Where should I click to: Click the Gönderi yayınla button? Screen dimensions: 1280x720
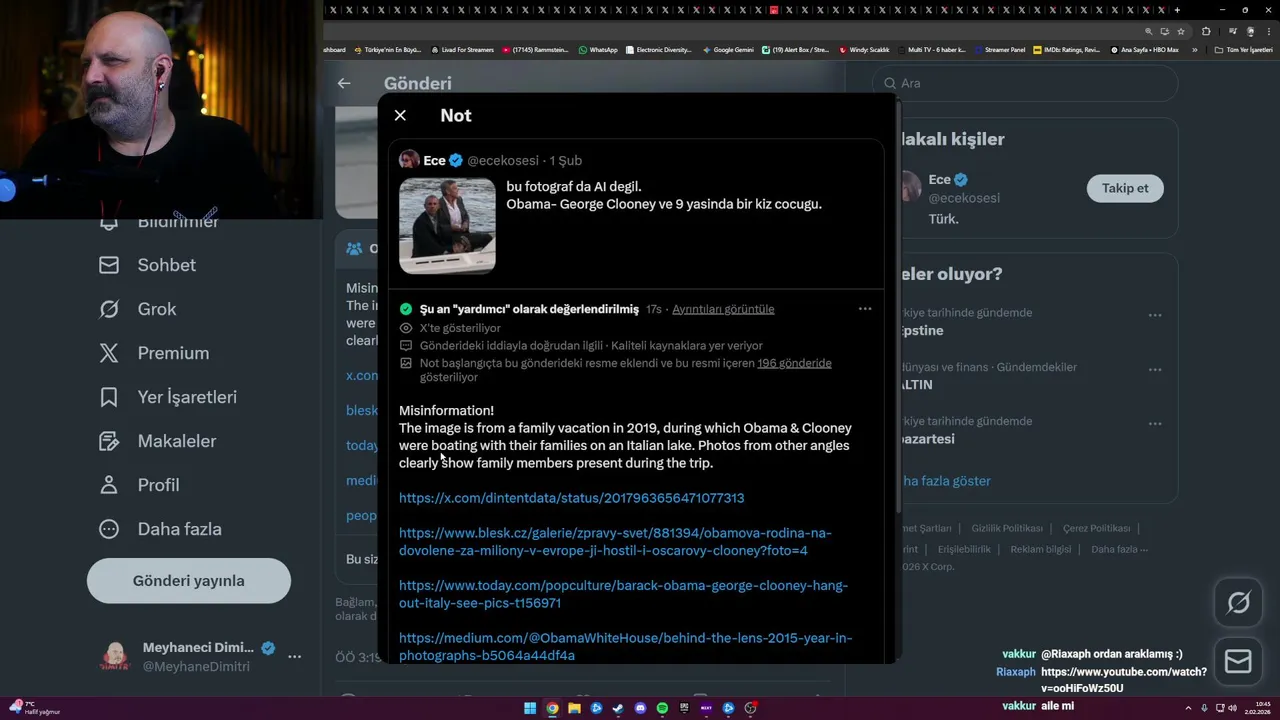[x=189, y=581]
